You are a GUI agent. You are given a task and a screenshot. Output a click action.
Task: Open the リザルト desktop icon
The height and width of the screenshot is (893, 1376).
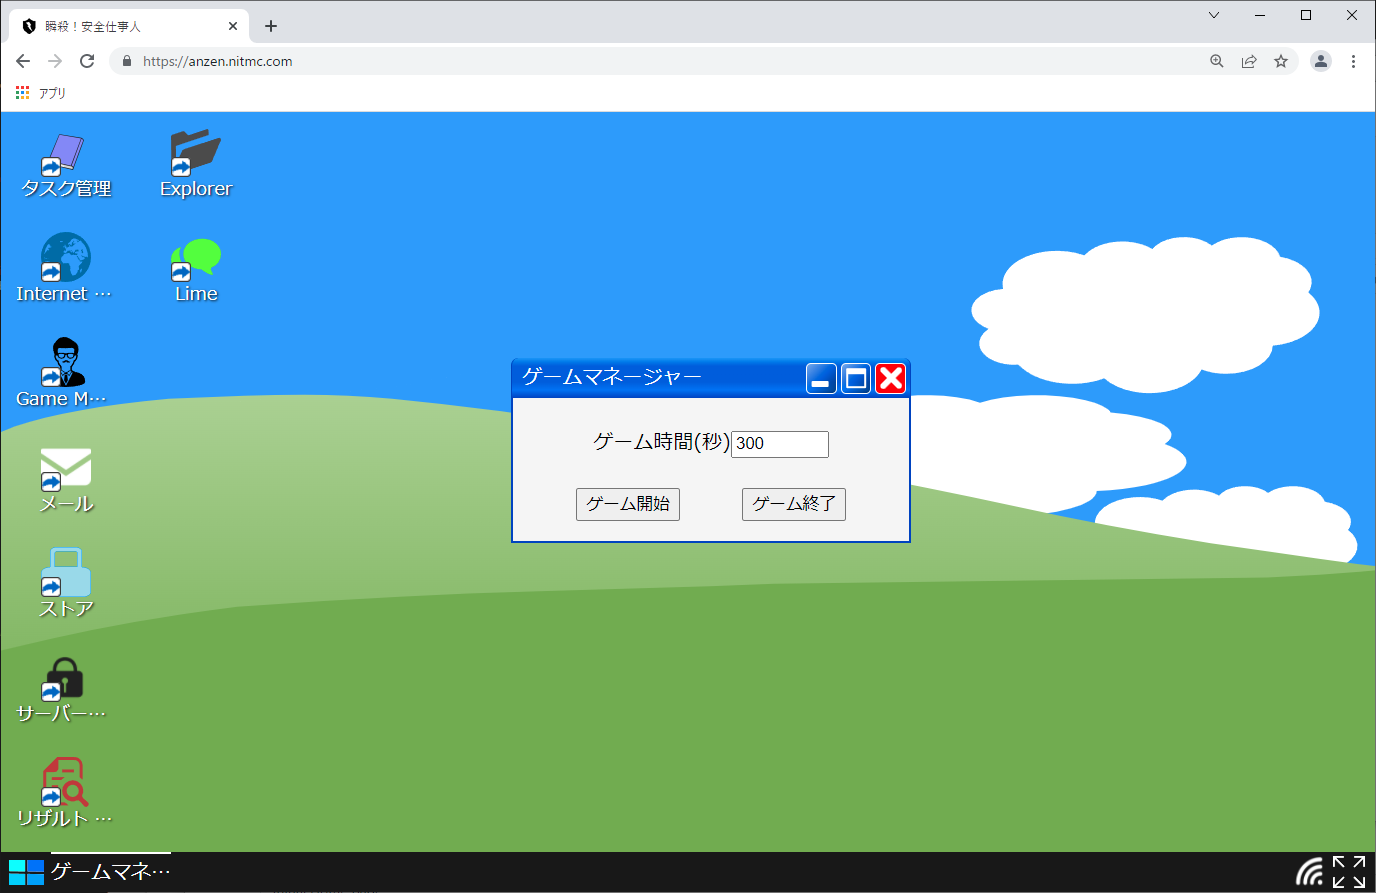pos(65,793)
